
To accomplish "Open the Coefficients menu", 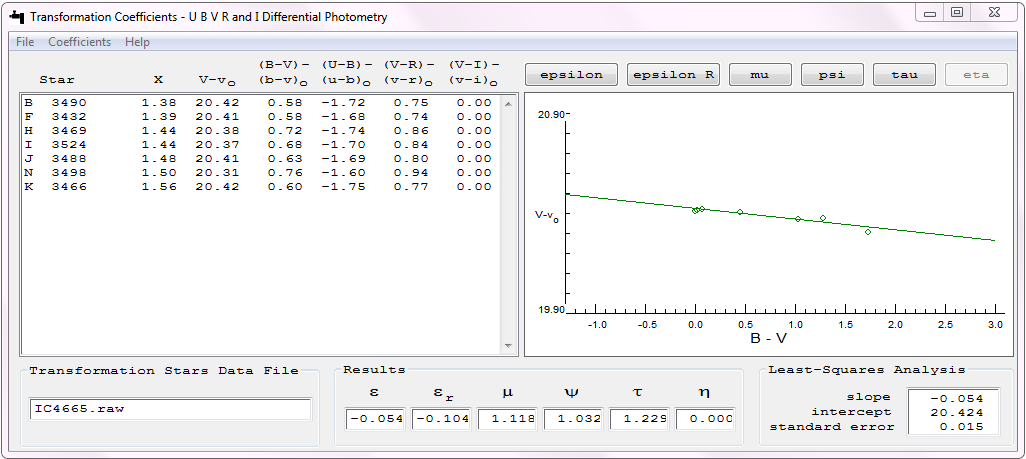I will click(80, 42).
